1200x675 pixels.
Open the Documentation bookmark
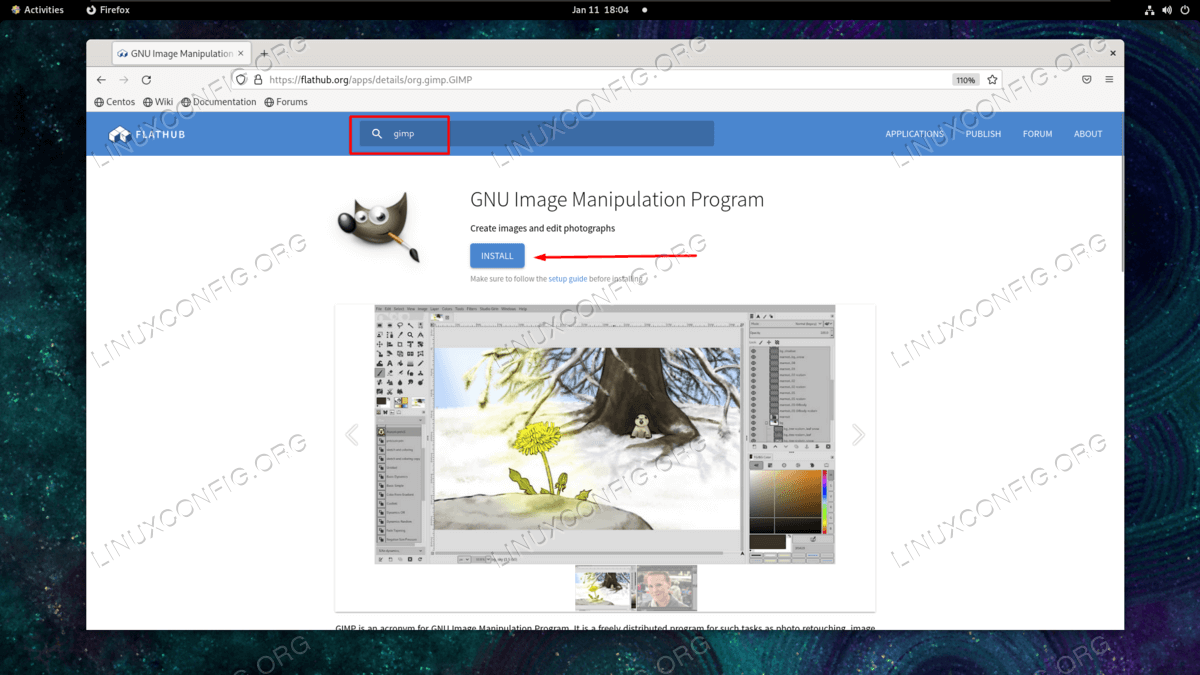pyautogui.click(x=219, y=102)
